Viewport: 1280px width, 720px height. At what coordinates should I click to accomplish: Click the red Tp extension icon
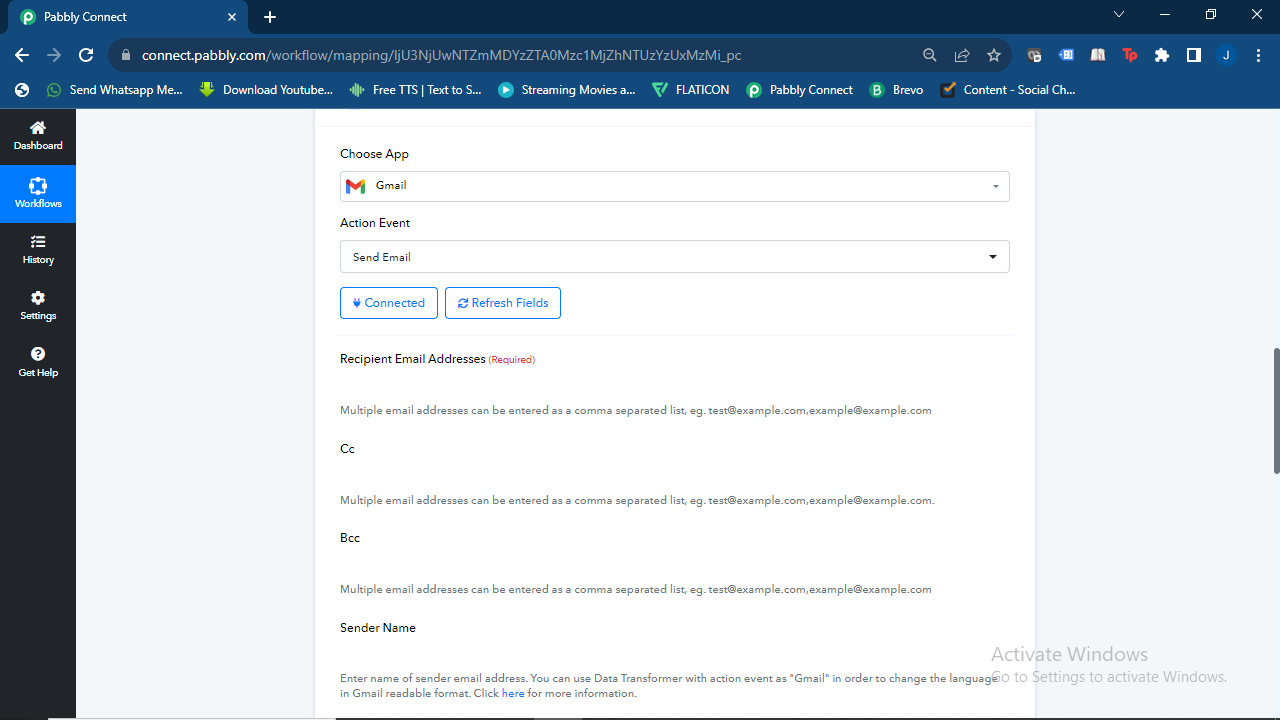[1130, 55]
